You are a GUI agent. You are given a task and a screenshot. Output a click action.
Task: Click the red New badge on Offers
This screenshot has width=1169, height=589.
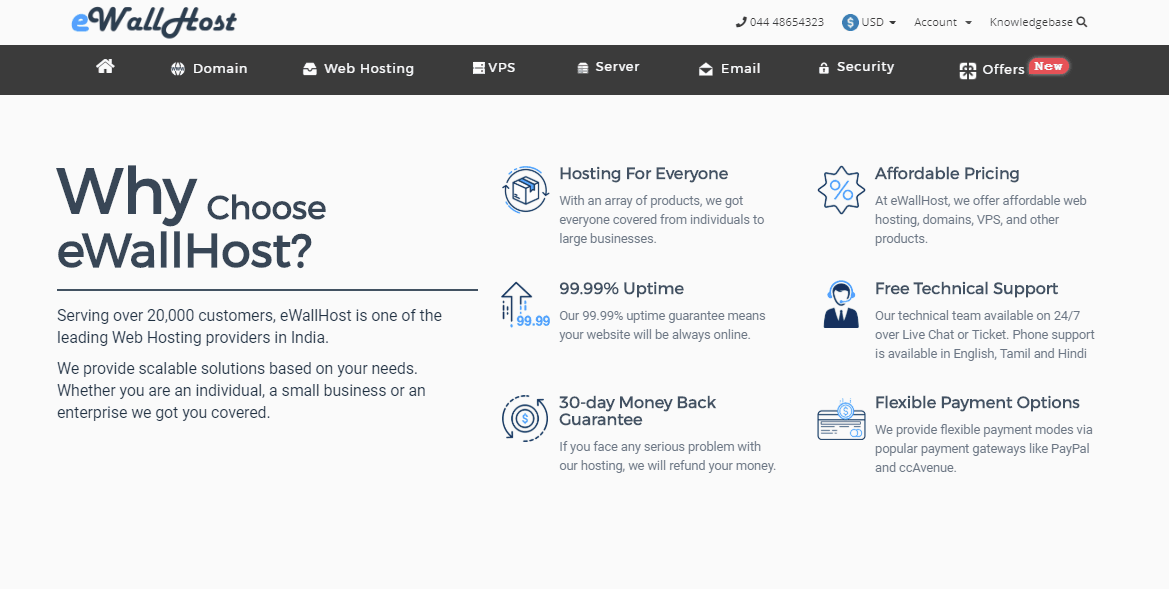pos(1048,66)
